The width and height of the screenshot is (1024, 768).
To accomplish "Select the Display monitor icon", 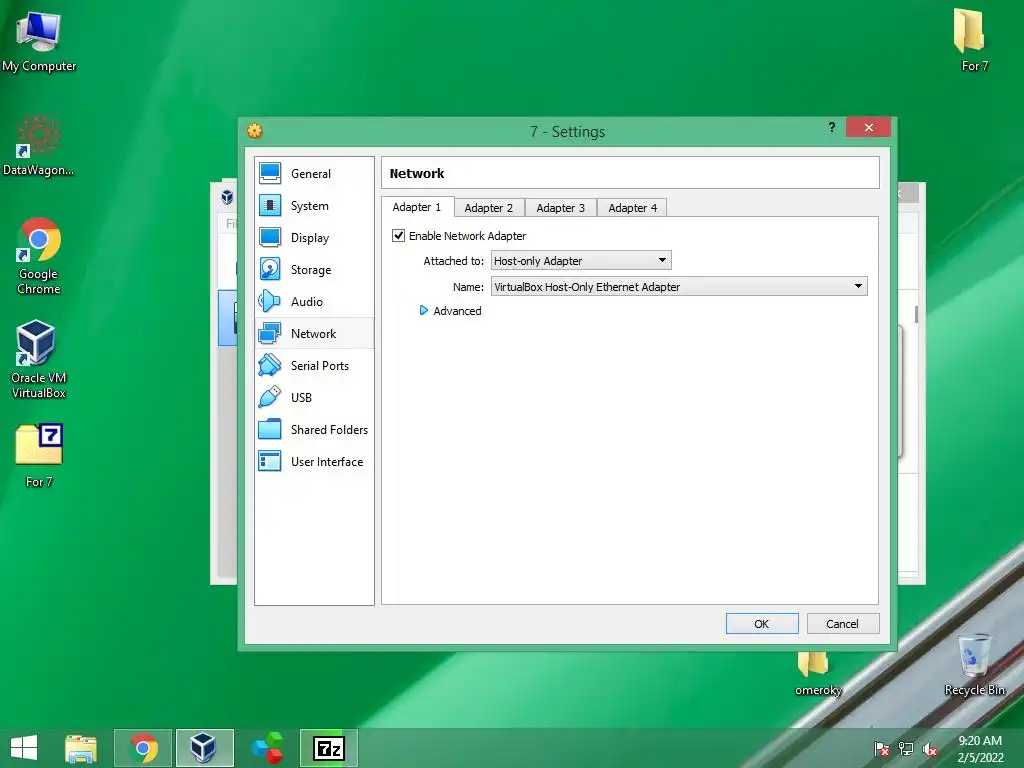I will (270, 238).
